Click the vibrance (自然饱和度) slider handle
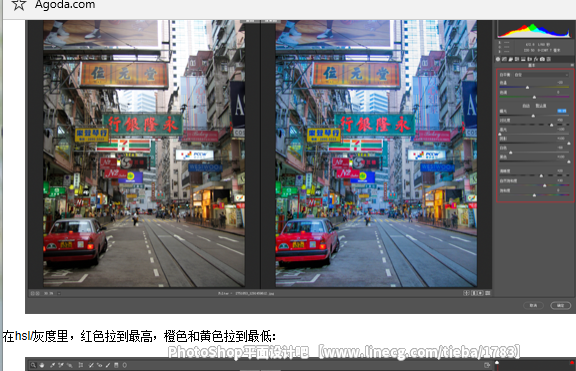This screenshot has height=371, width=576. tap(544, 186)
